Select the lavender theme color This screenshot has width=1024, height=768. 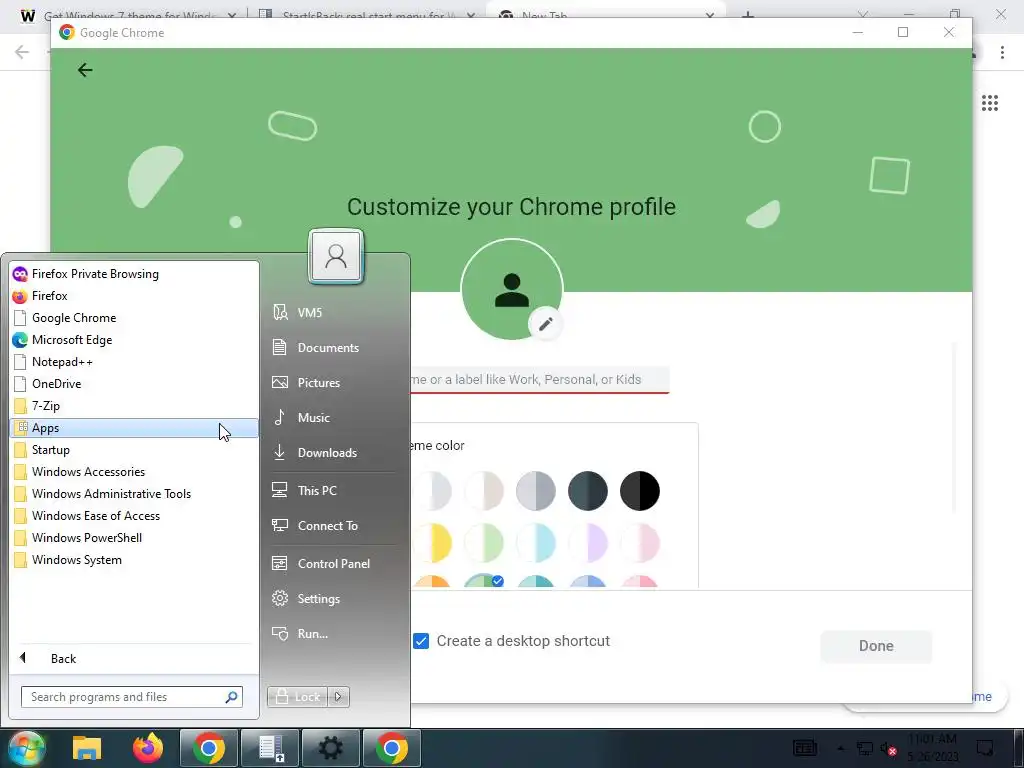coord(588,543)
